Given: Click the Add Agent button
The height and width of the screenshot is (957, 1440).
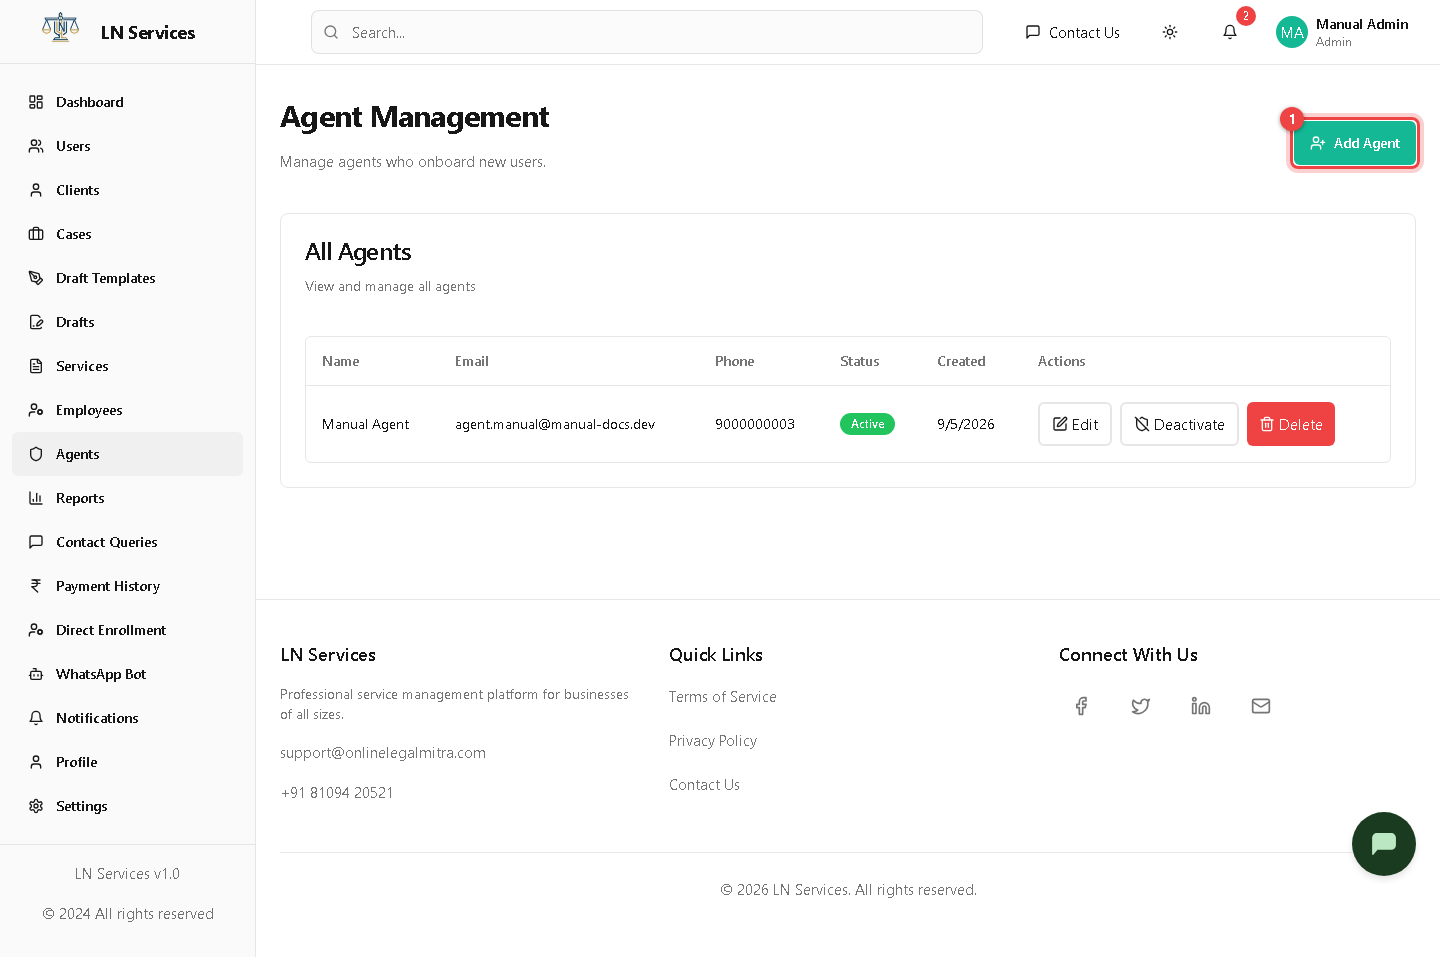Looking at the screenshot, I should 1354,143.
